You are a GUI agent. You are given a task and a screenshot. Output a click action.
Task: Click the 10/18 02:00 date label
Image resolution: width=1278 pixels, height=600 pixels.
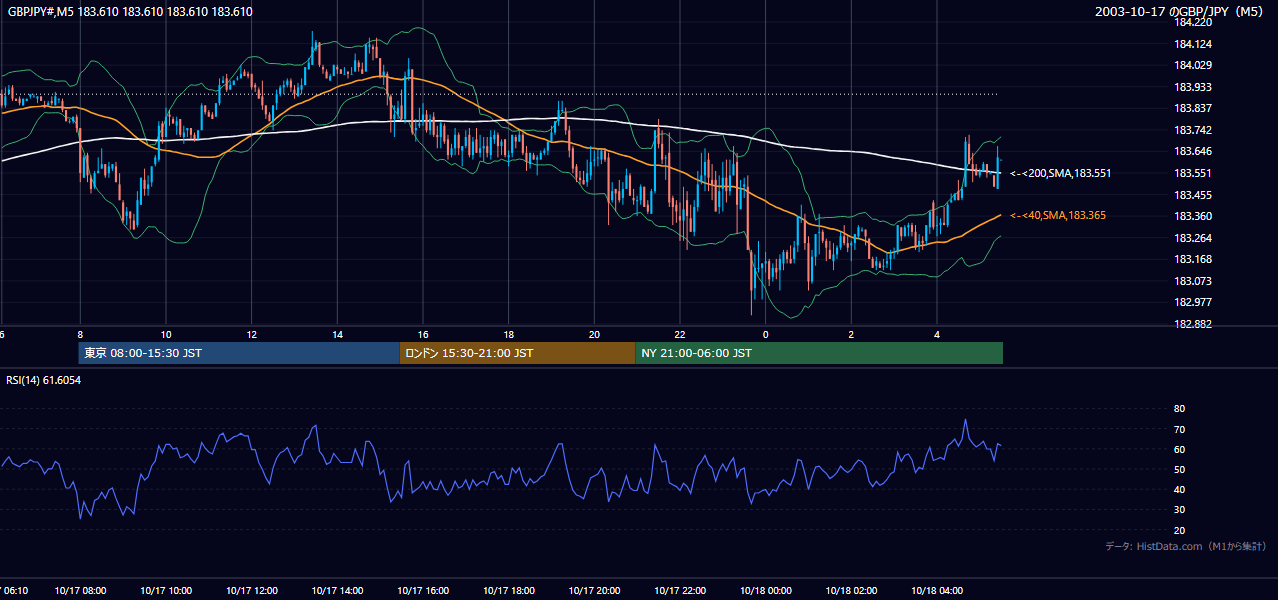click(x=851, y=591)
